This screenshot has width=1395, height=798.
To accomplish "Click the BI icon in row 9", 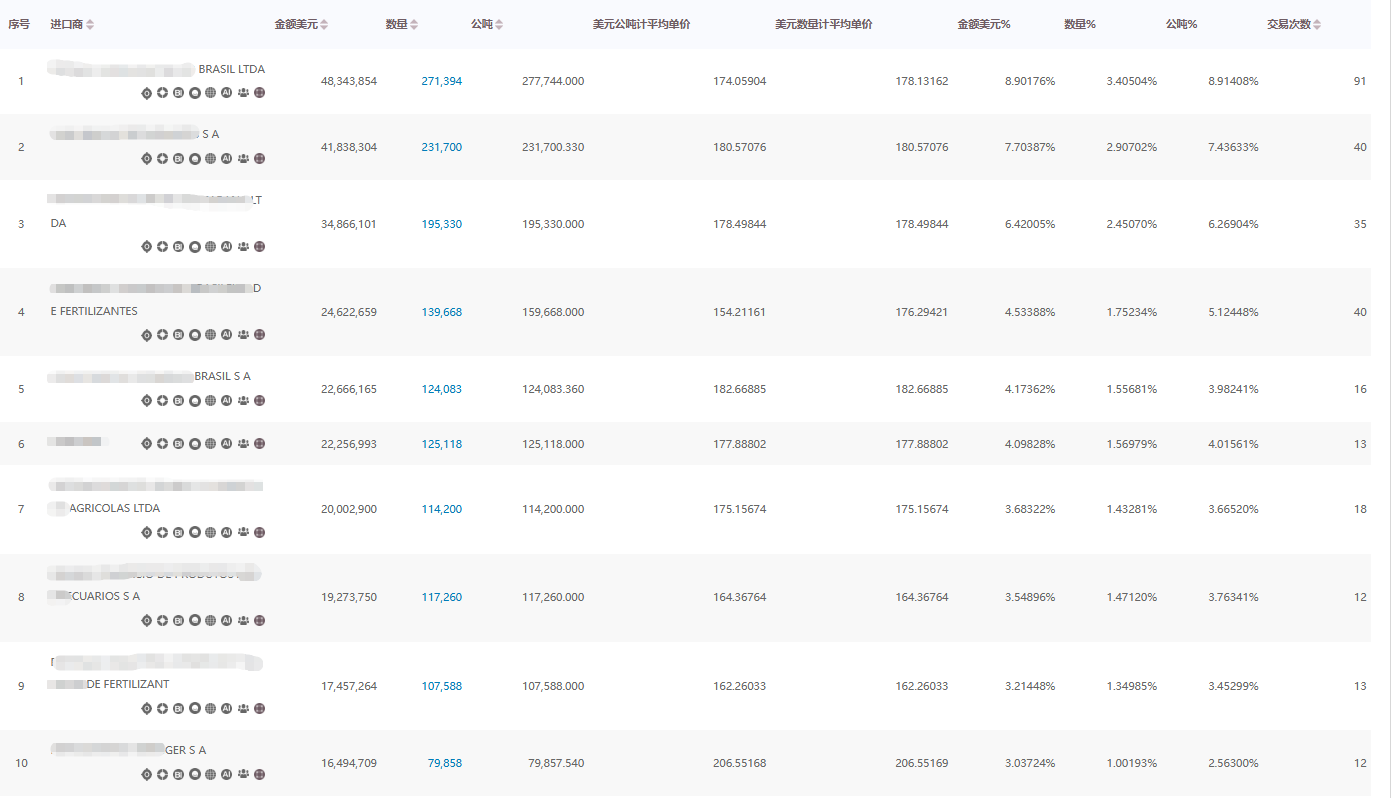I will 178,709.
